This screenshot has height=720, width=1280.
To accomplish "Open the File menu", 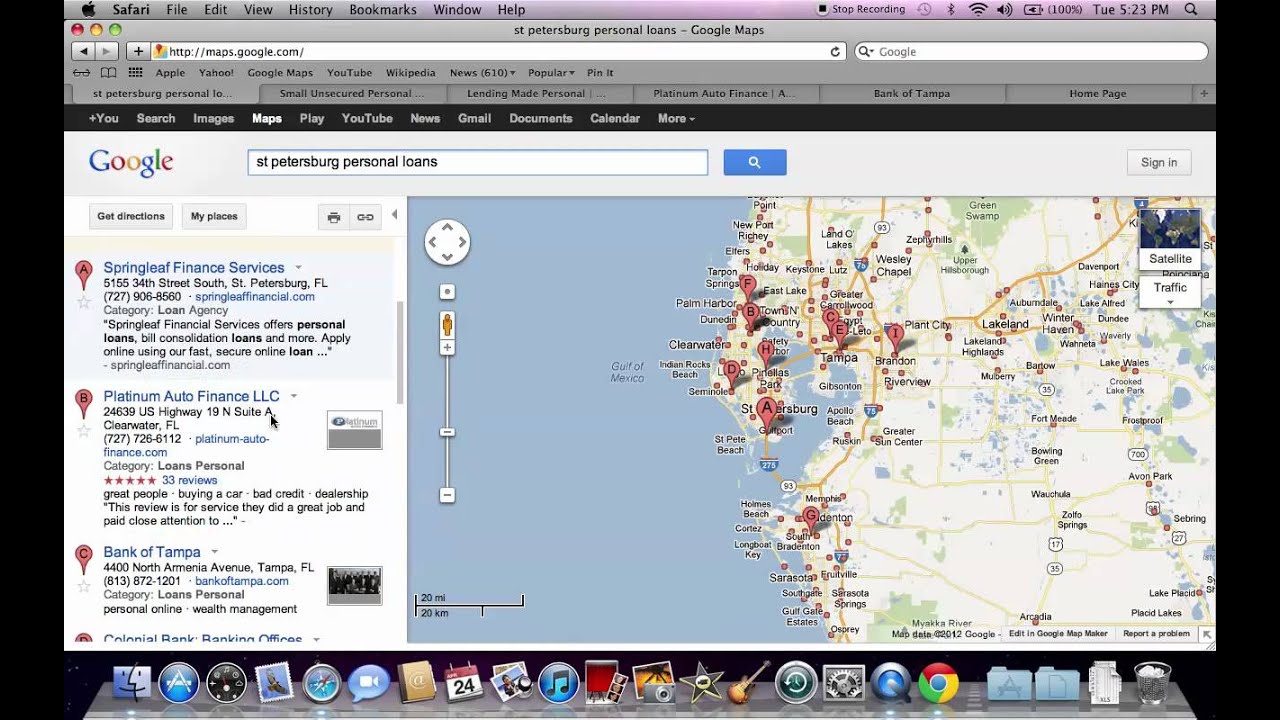I will [x=177, y=9].
